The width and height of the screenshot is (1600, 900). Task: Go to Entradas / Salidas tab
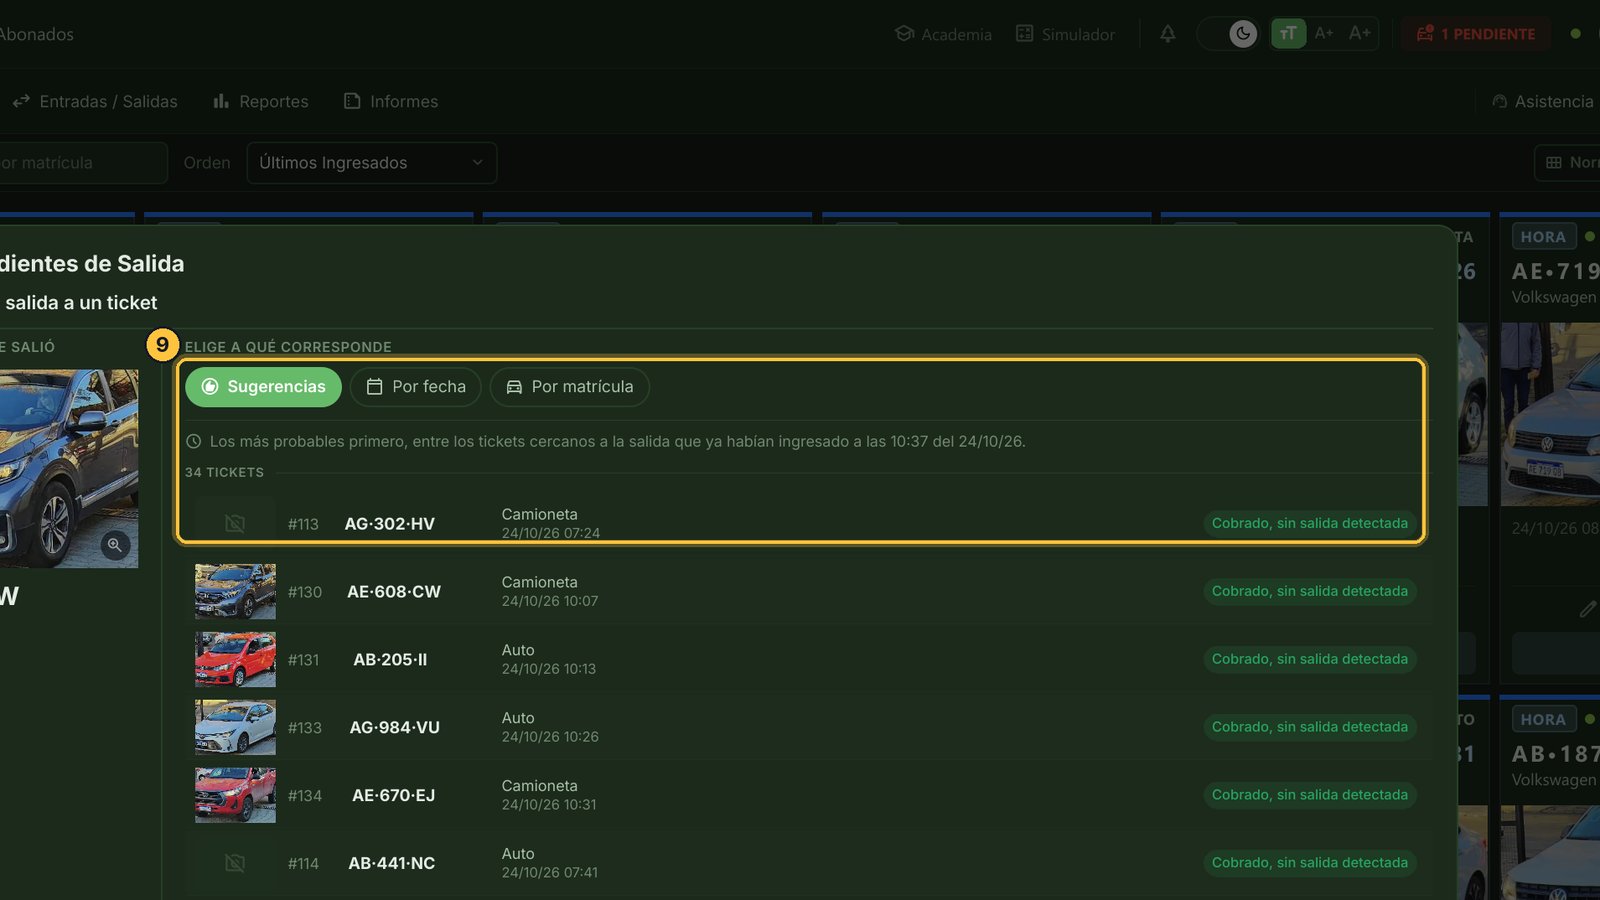point(95,102)
